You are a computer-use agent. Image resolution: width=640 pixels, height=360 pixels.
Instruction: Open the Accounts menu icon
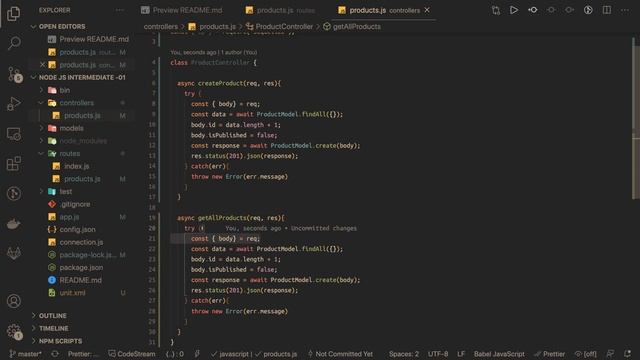coord(14,301)
